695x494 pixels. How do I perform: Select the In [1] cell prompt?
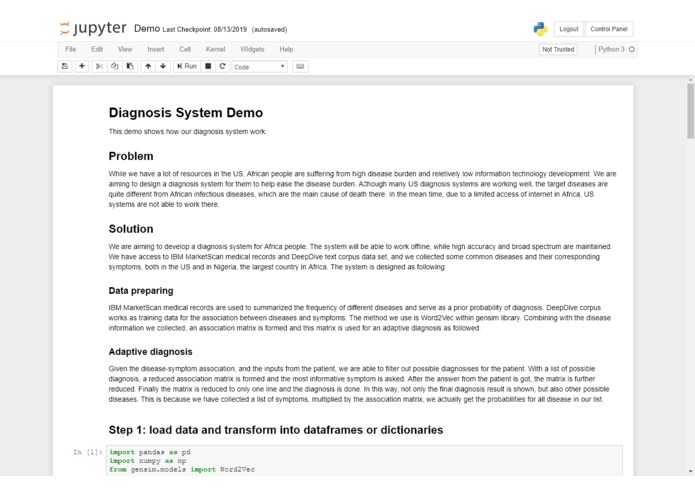pyautogui.click(x=88, y=452)
